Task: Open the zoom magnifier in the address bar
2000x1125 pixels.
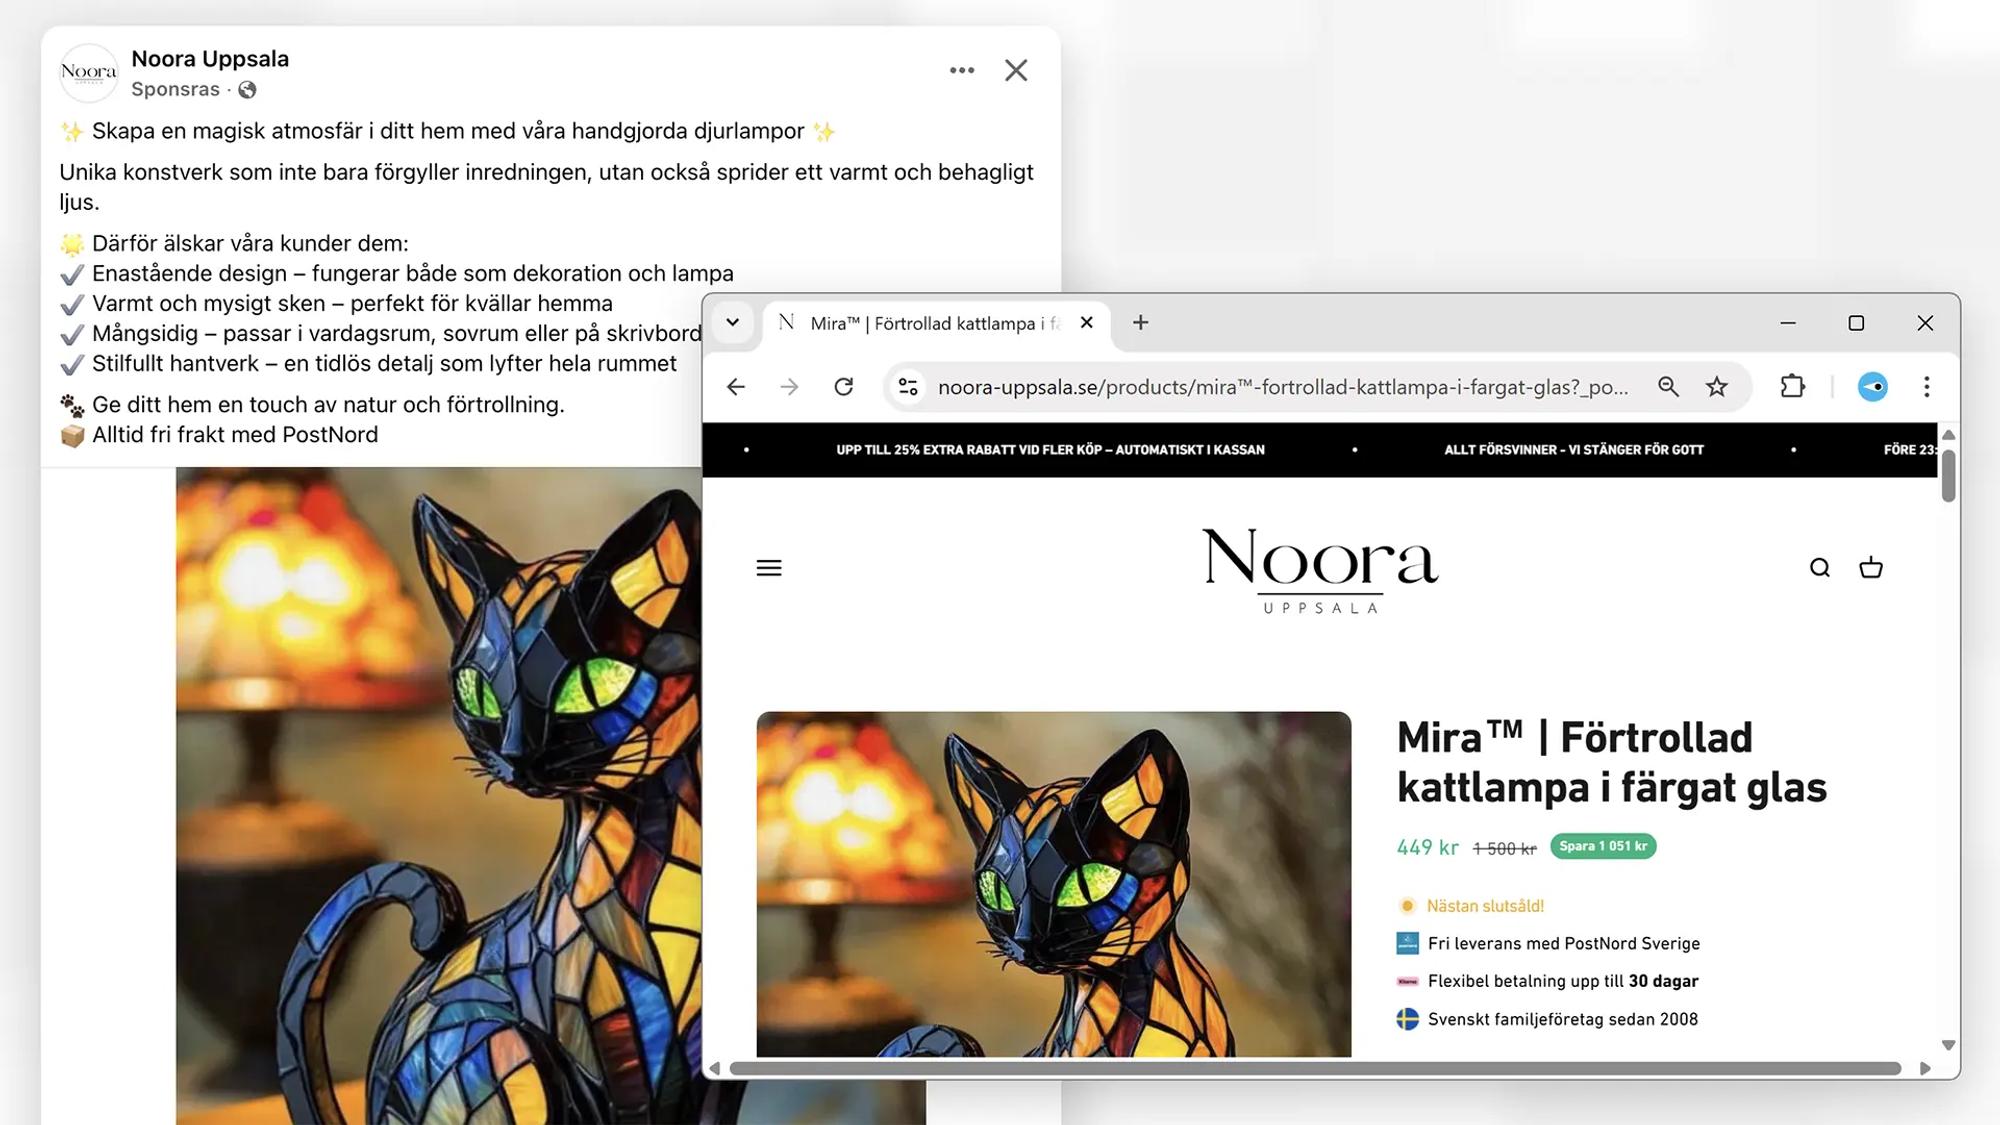Action: (1668, 387)
